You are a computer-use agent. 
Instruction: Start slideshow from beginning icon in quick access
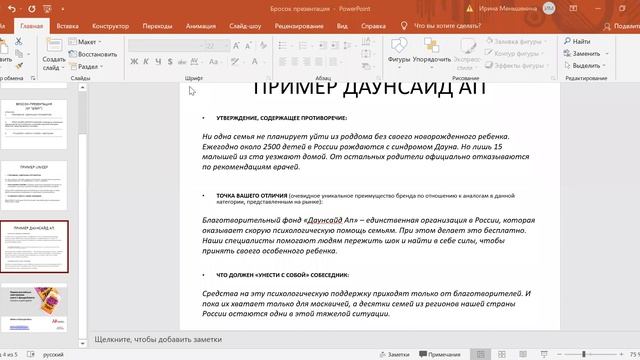(x=47, y=9)
